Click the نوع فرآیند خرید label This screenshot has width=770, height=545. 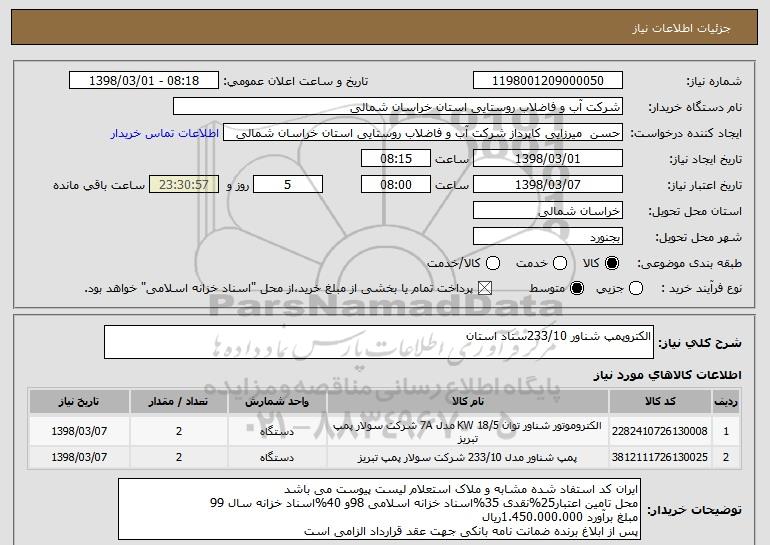point(701,288)
